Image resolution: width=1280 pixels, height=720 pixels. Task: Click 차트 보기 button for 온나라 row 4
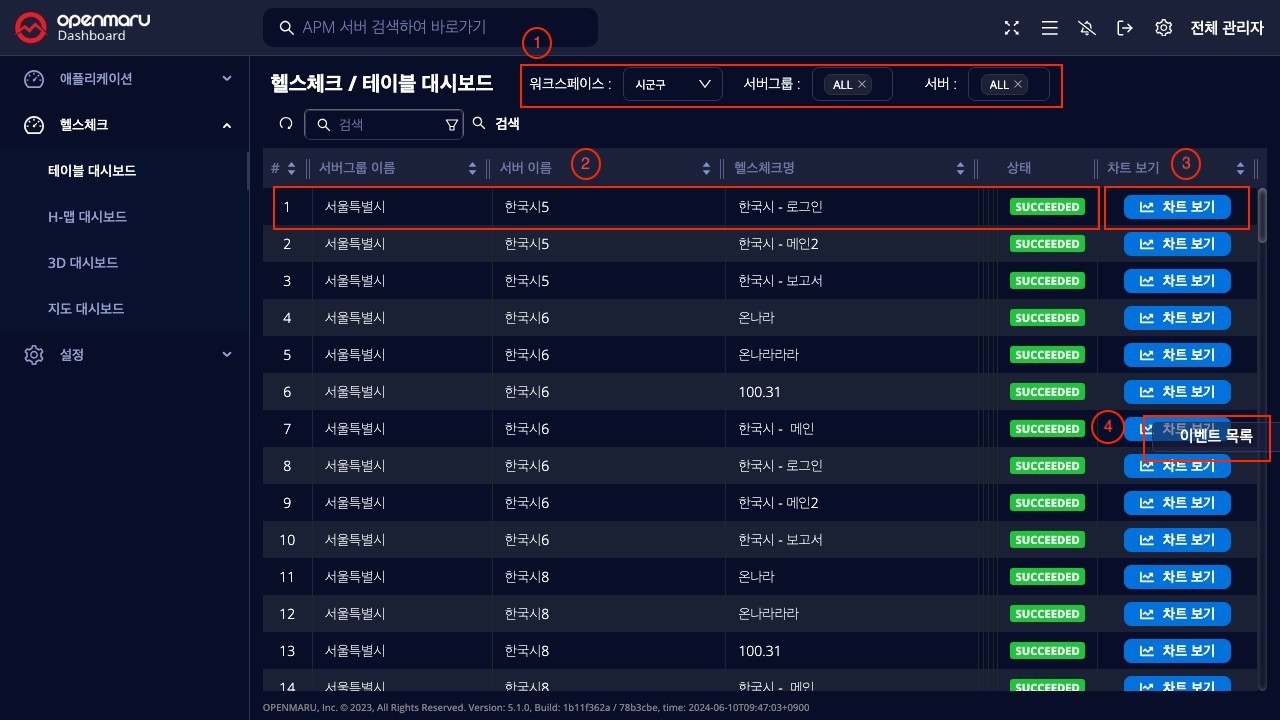[1177, 318]
